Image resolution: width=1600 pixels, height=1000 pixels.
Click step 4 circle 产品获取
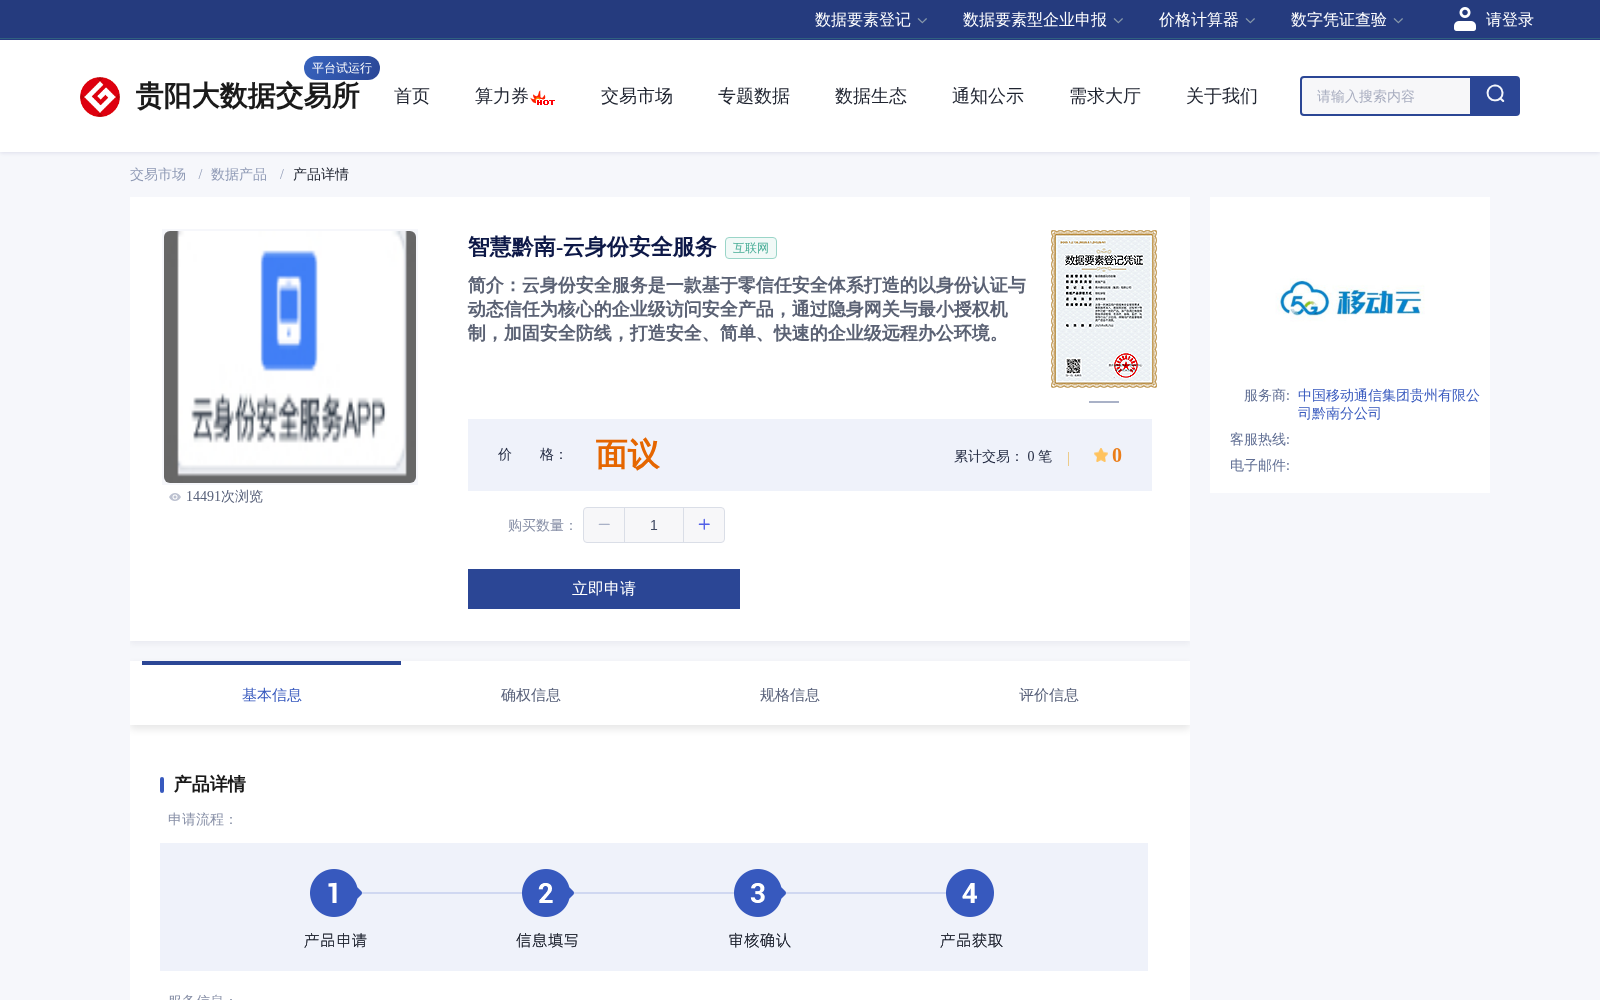(970, 893)
